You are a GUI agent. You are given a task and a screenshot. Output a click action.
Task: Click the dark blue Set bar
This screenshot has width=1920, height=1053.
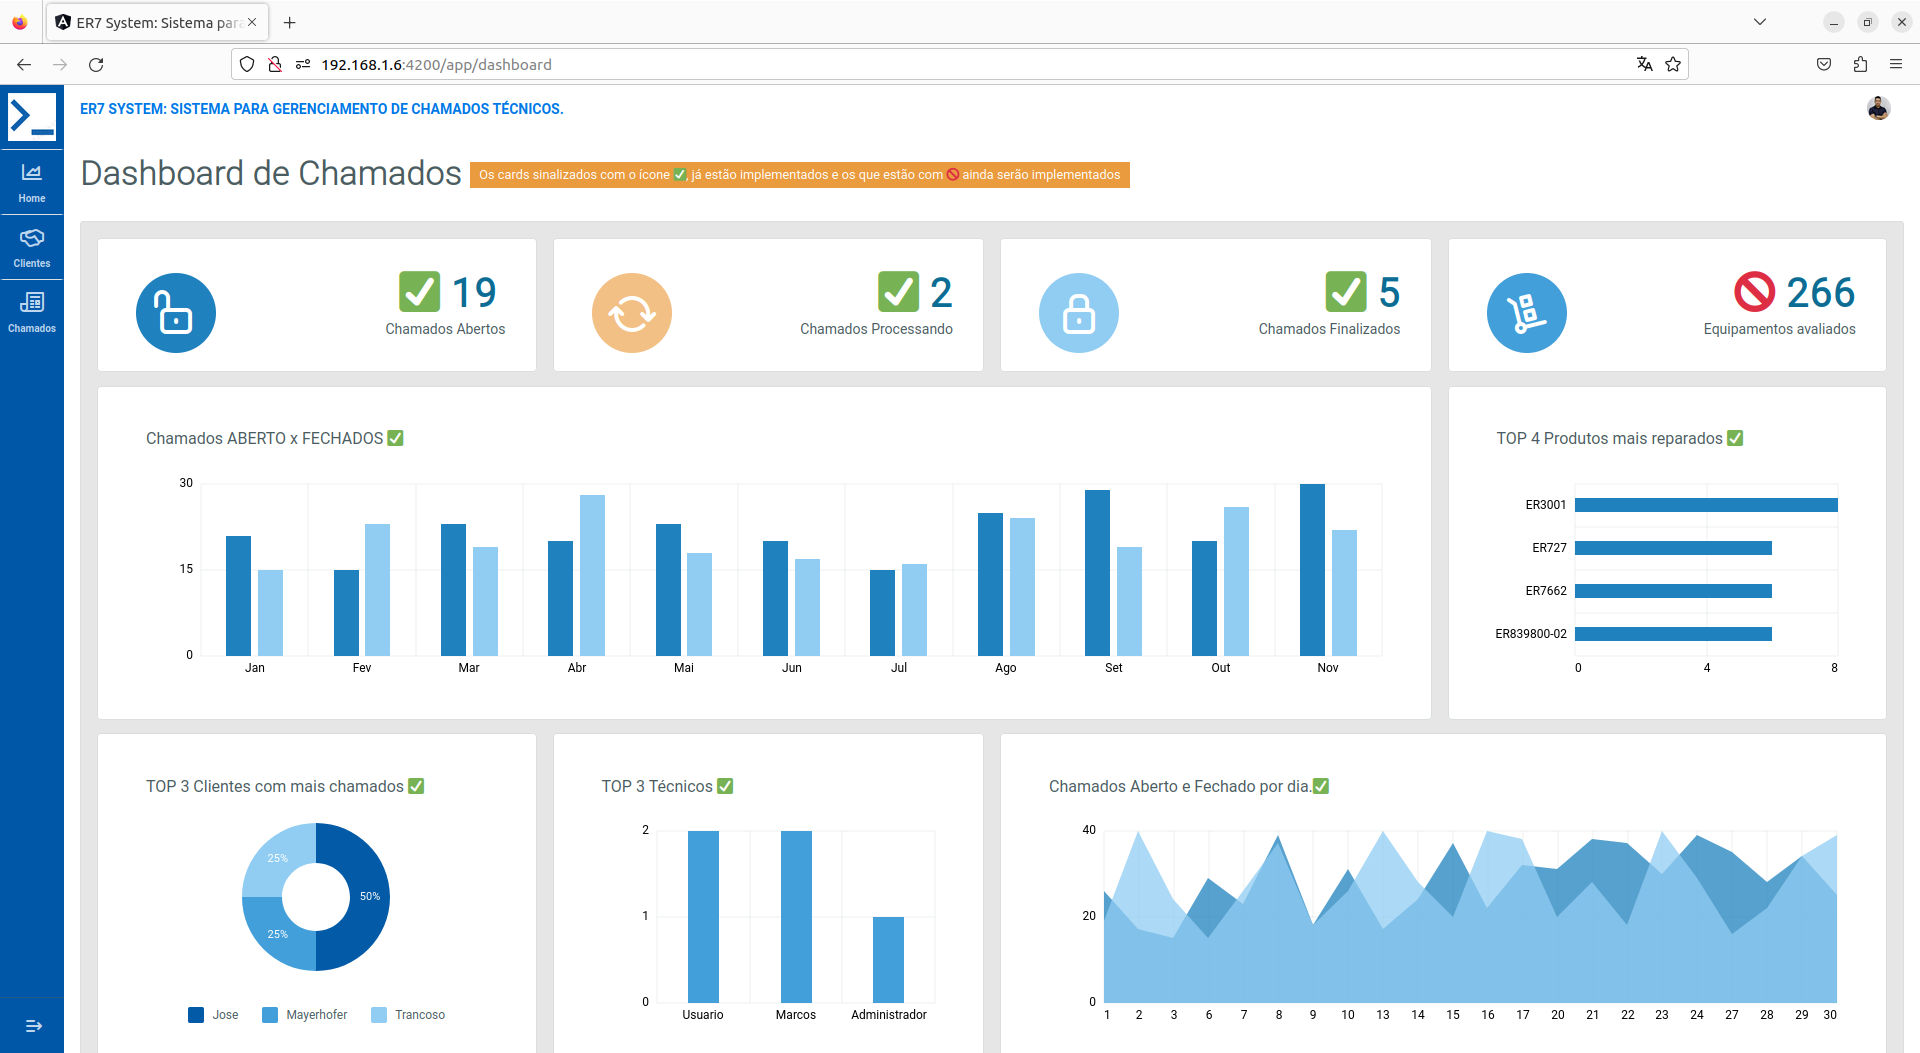1097,573
